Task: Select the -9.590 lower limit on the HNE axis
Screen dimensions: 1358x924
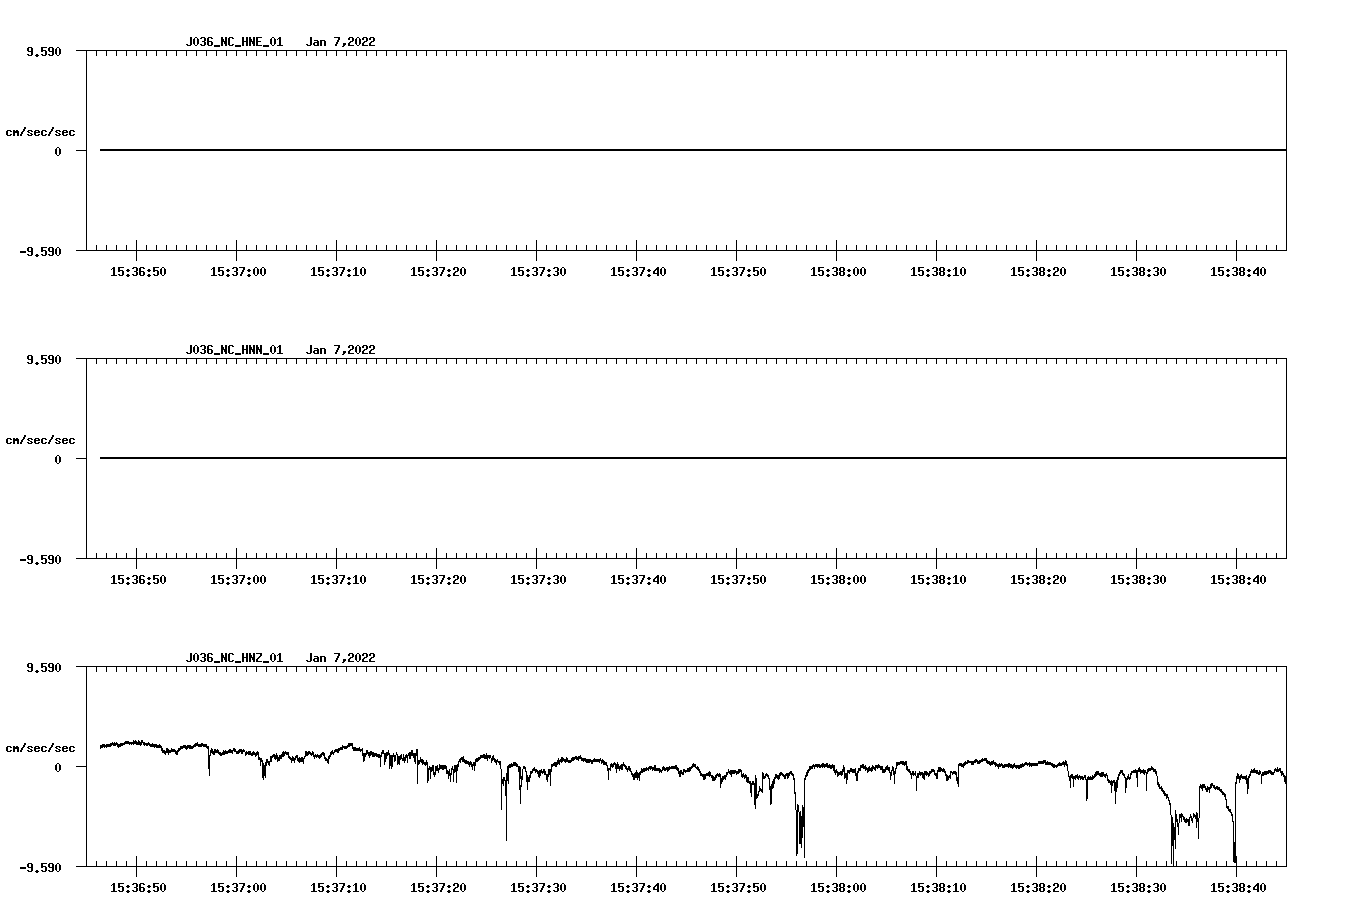Action: click(41, 251)
